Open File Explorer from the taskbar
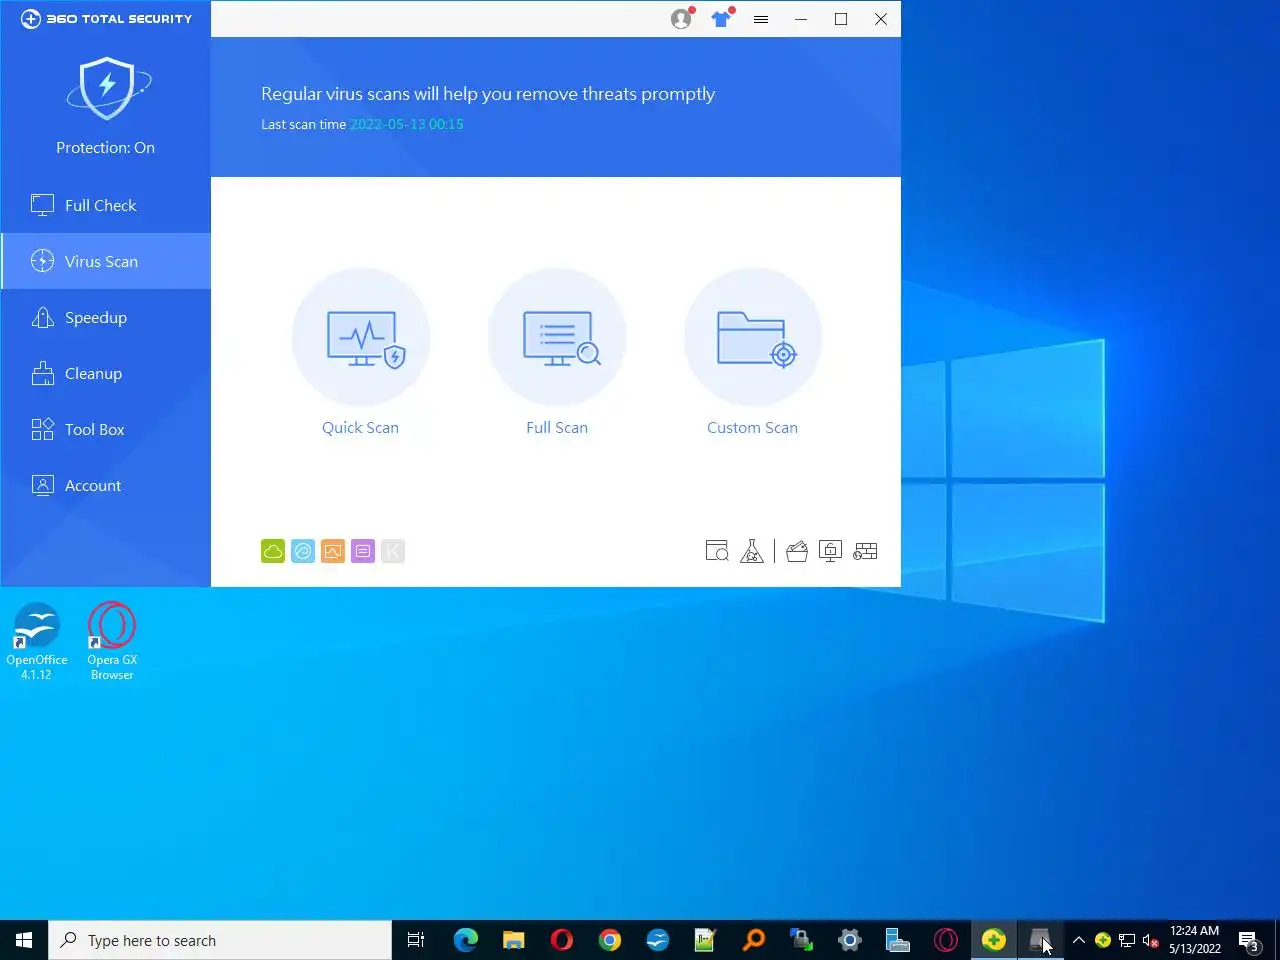Image resolution: width=1280 pixels, height=960 pixels. pyautogui.click(x=513, y=940)
